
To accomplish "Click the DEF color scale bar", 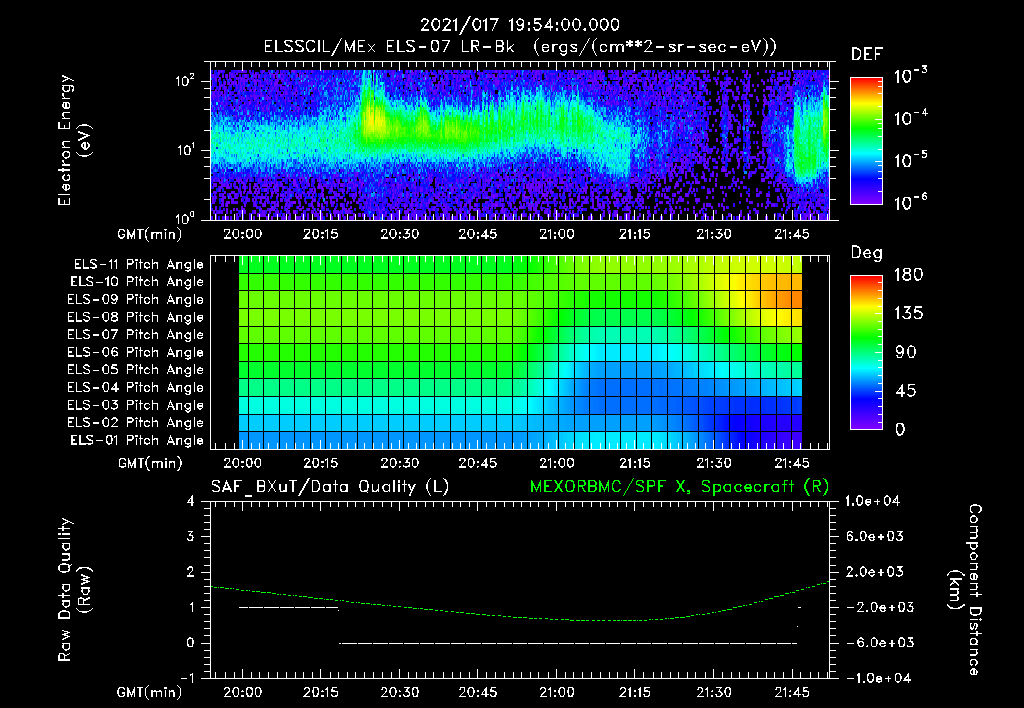I will [866, 141].
